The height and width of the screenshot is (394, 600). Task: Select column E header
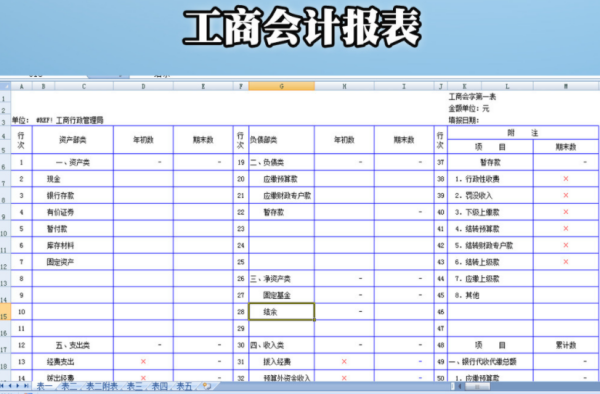[x=203, y=86]
